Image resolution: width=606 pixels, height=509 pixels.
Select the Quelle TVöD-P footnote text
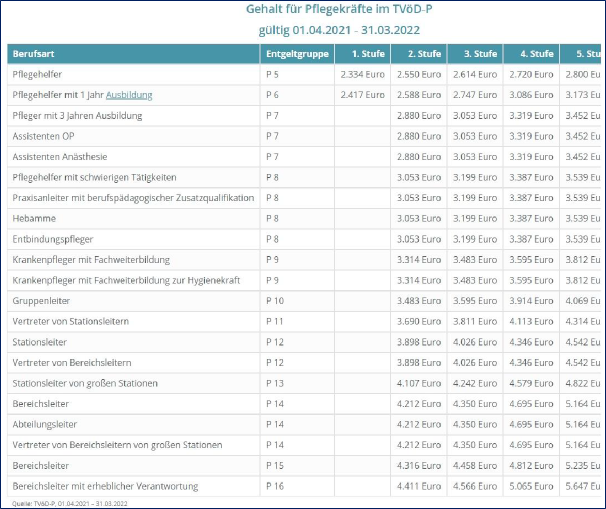70,504
